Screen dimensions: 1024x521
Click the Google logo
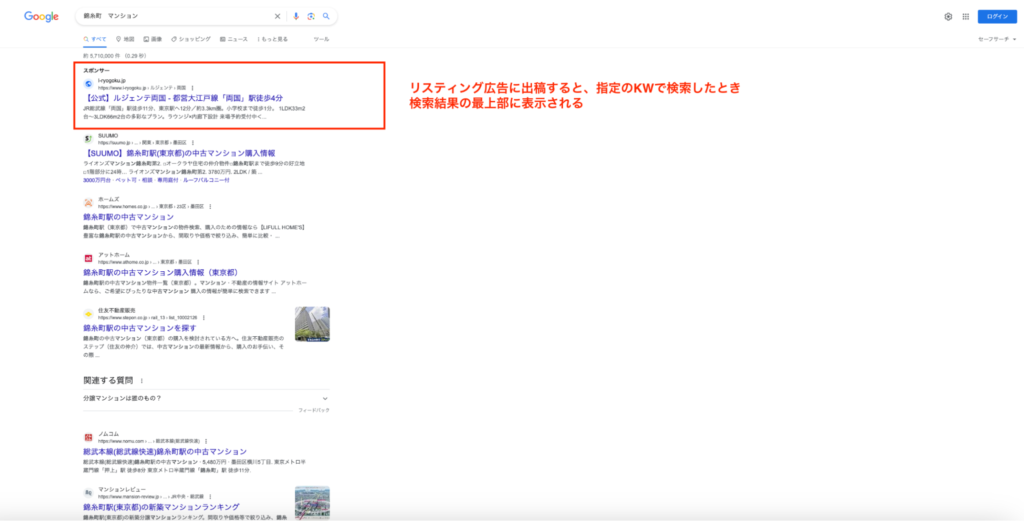click(41, 16)
